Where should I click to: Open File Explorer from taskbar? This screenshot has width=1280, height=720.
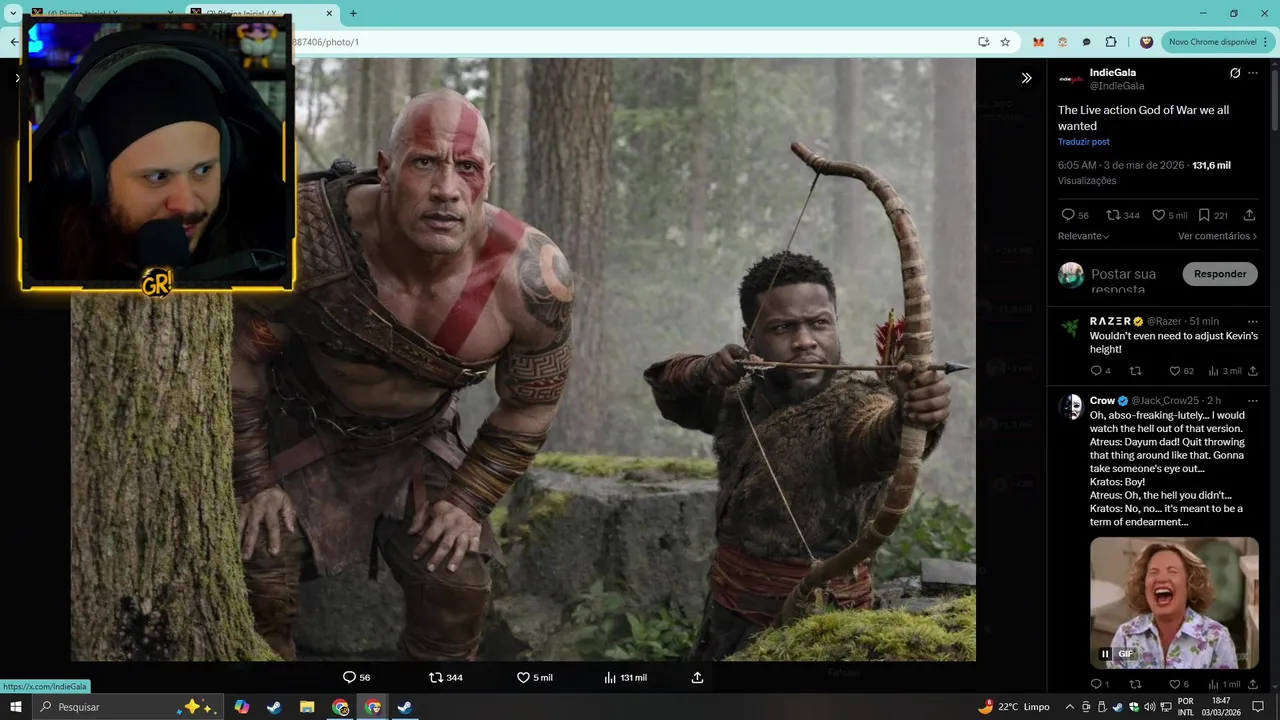307,707
